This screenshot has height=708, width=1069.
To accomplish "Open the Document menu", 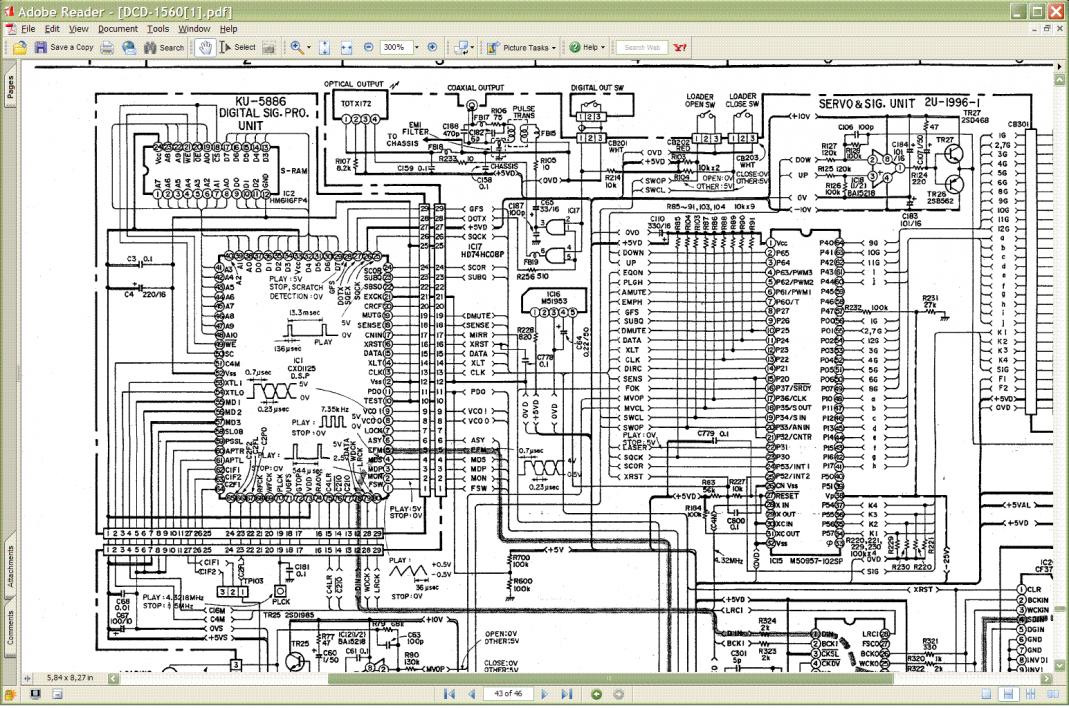I will (118, 29).
